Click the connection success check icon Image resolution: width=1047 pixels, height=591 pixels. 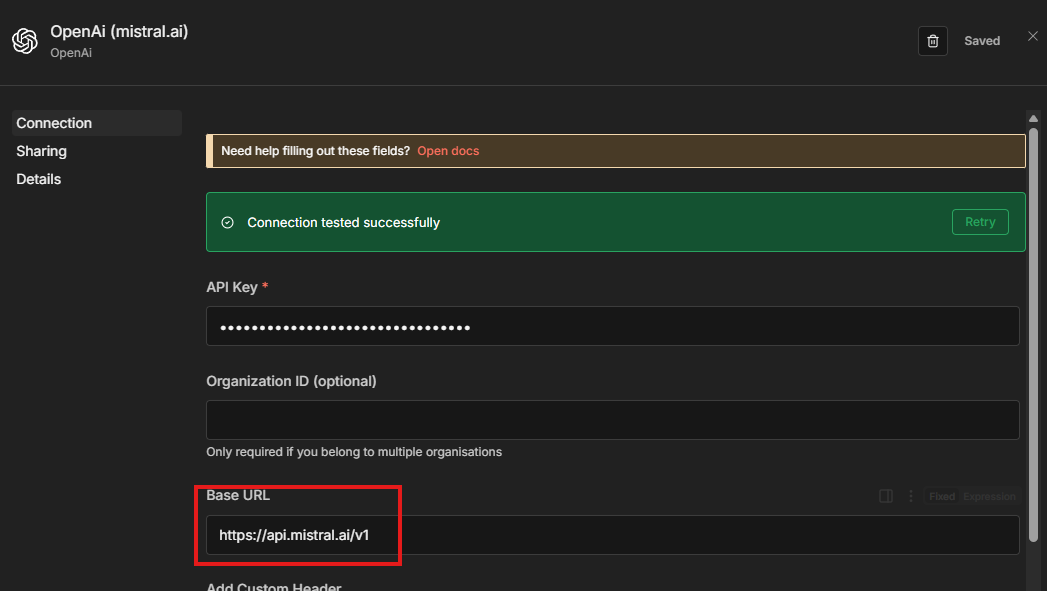(x=228, y=222)
